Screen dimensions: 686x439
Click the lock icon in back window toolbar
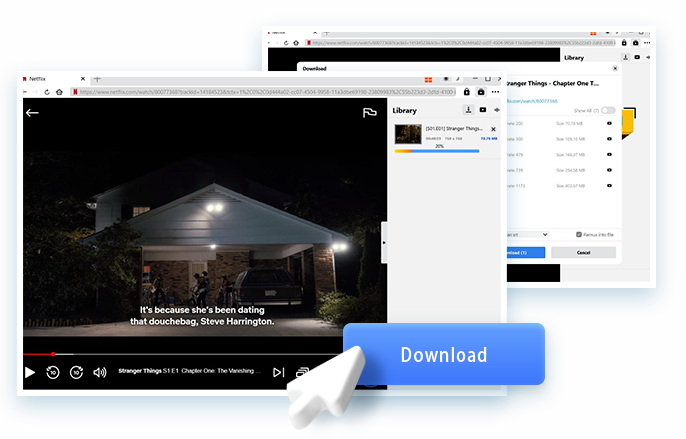tap(624, 43)
